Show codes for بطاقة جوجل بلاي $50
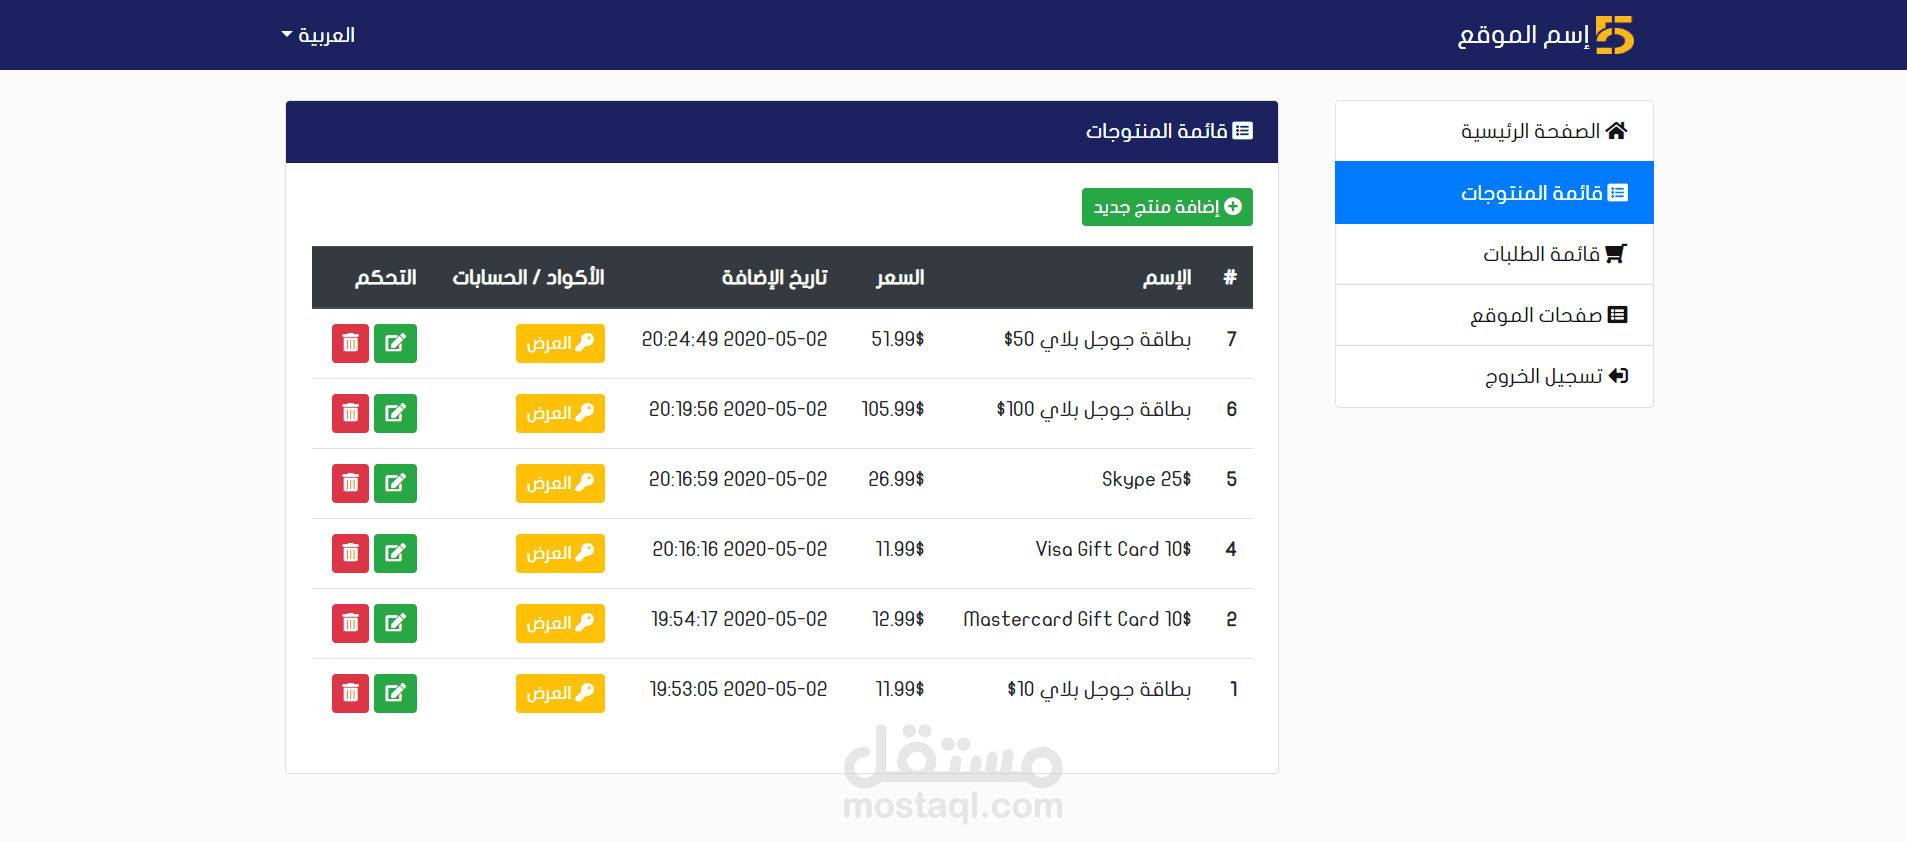Screen dimensions: 1907x842 pyautogui.click(x=560, y=343)
